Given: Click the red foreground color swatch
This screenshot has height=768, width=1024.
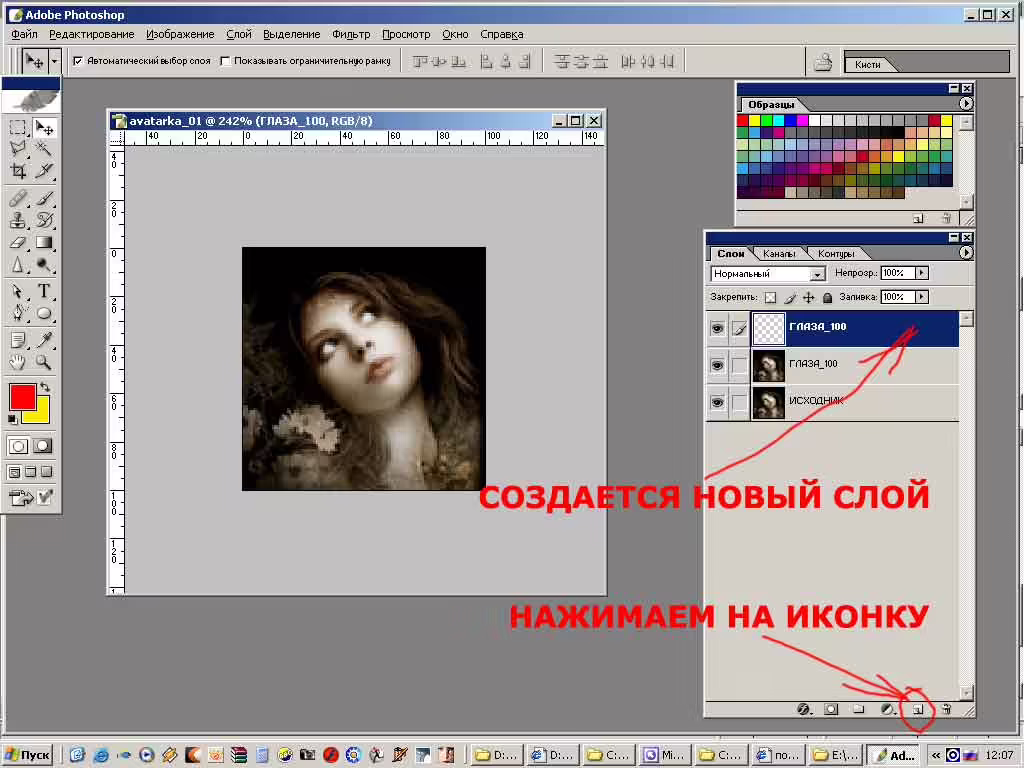Looking at the screenshot, I should tap(22, 397).
